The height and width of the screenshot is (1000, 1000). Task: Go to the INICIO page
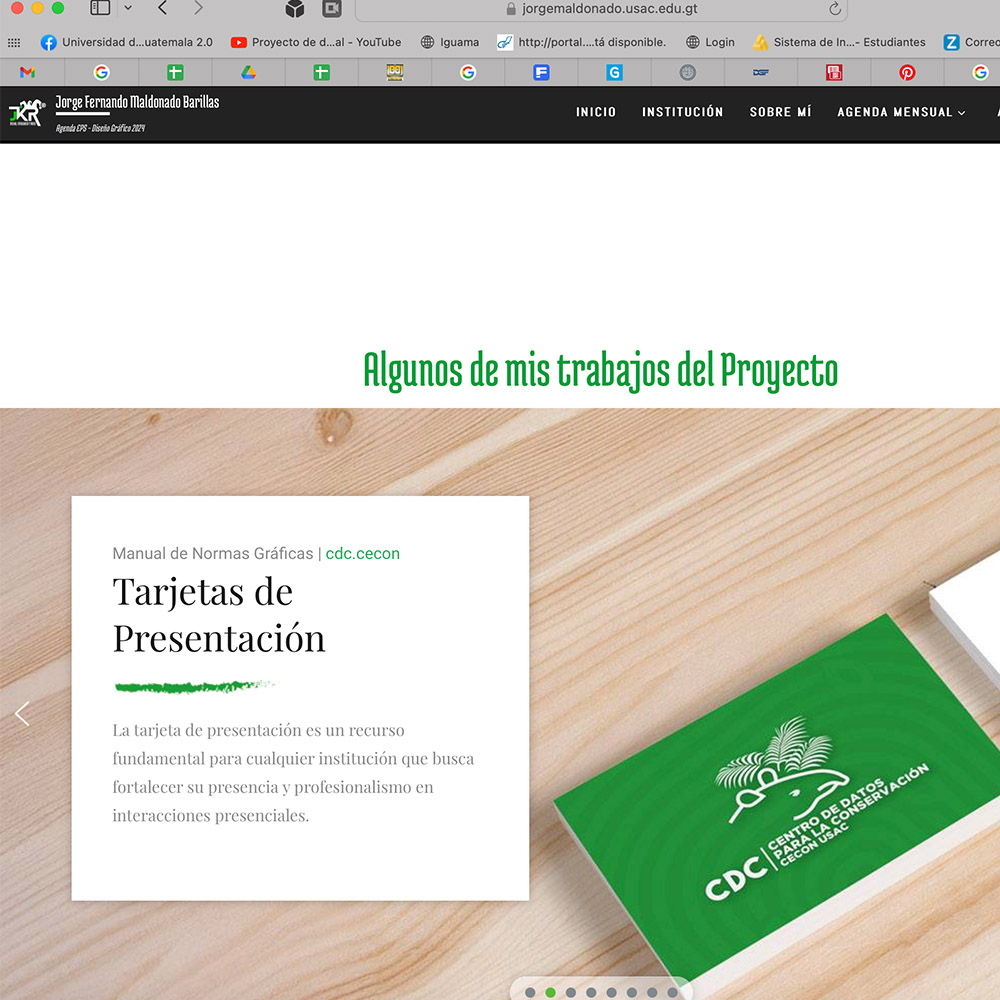click(596, 112)
